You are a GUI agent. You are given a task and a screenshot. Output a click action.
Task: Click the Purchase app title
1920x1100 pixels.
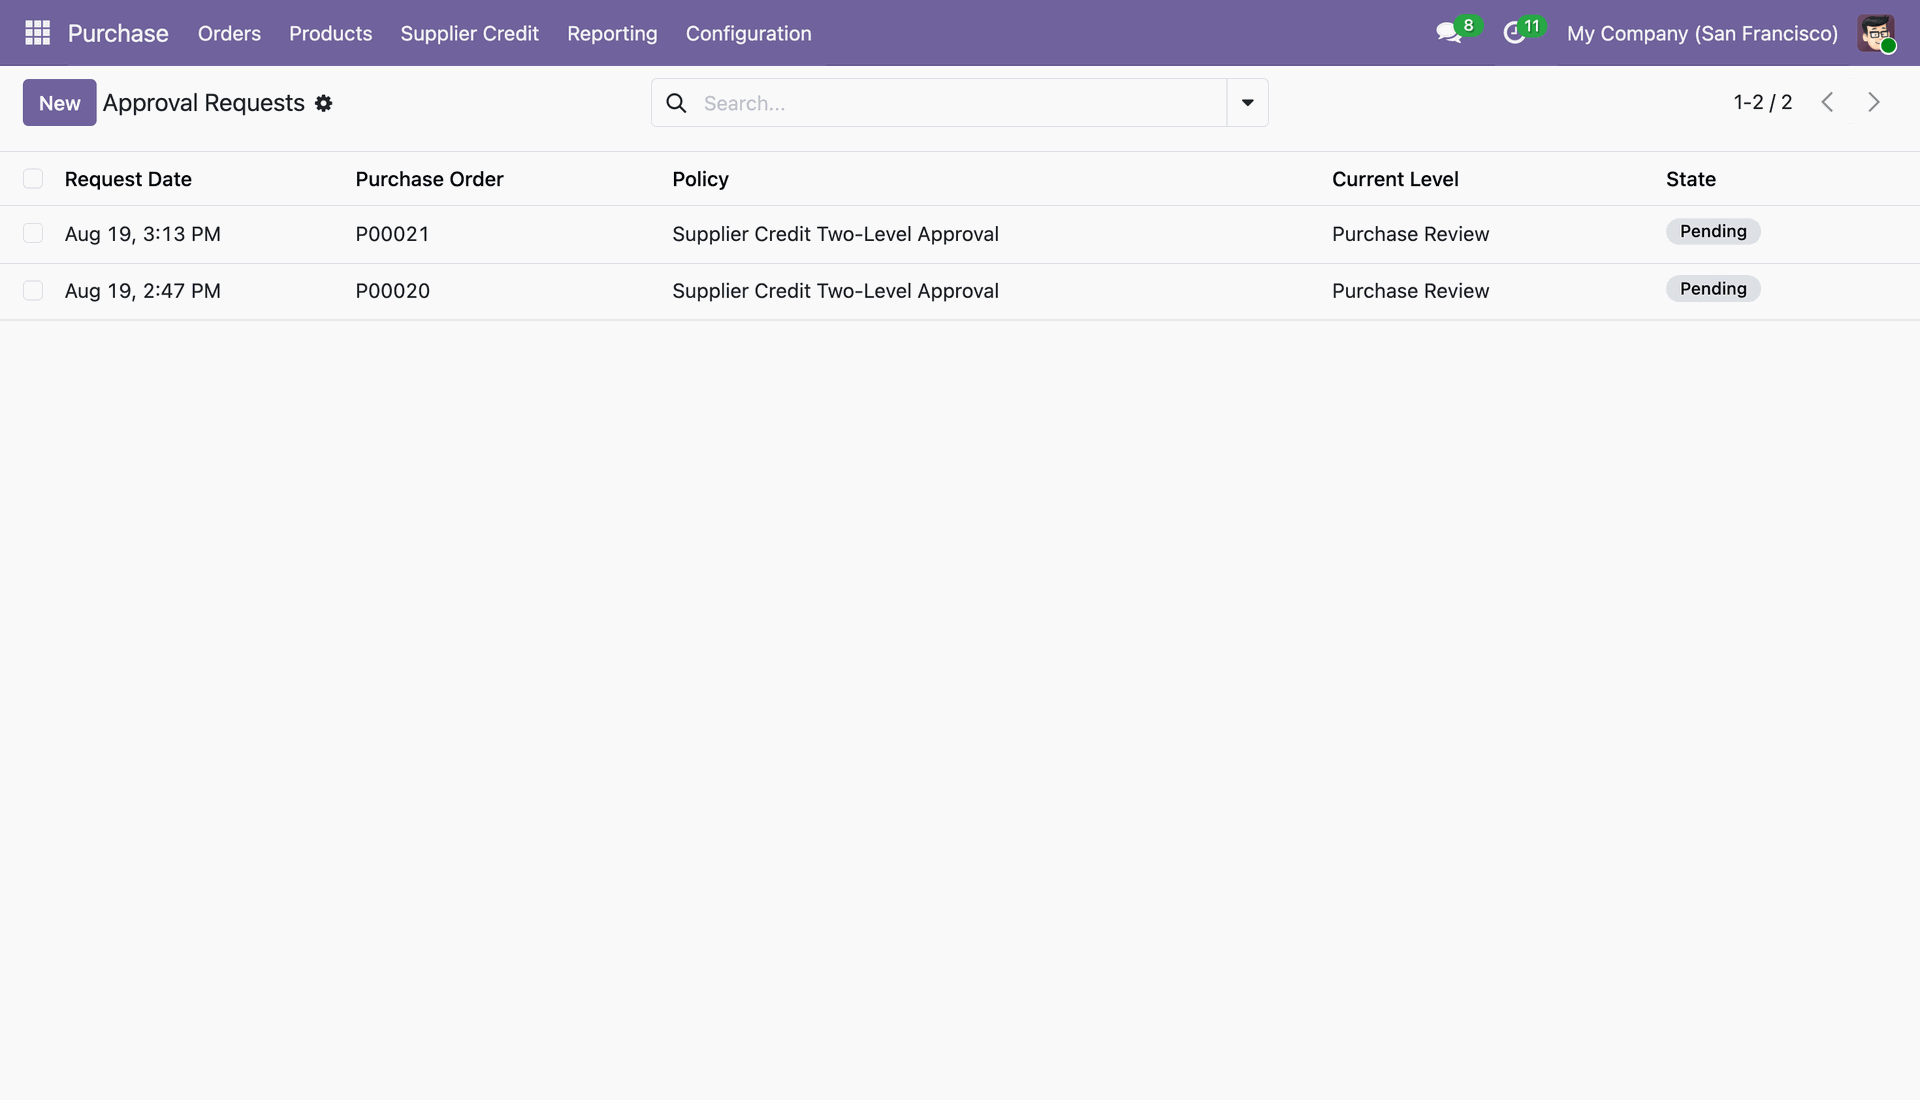point(118,33)
